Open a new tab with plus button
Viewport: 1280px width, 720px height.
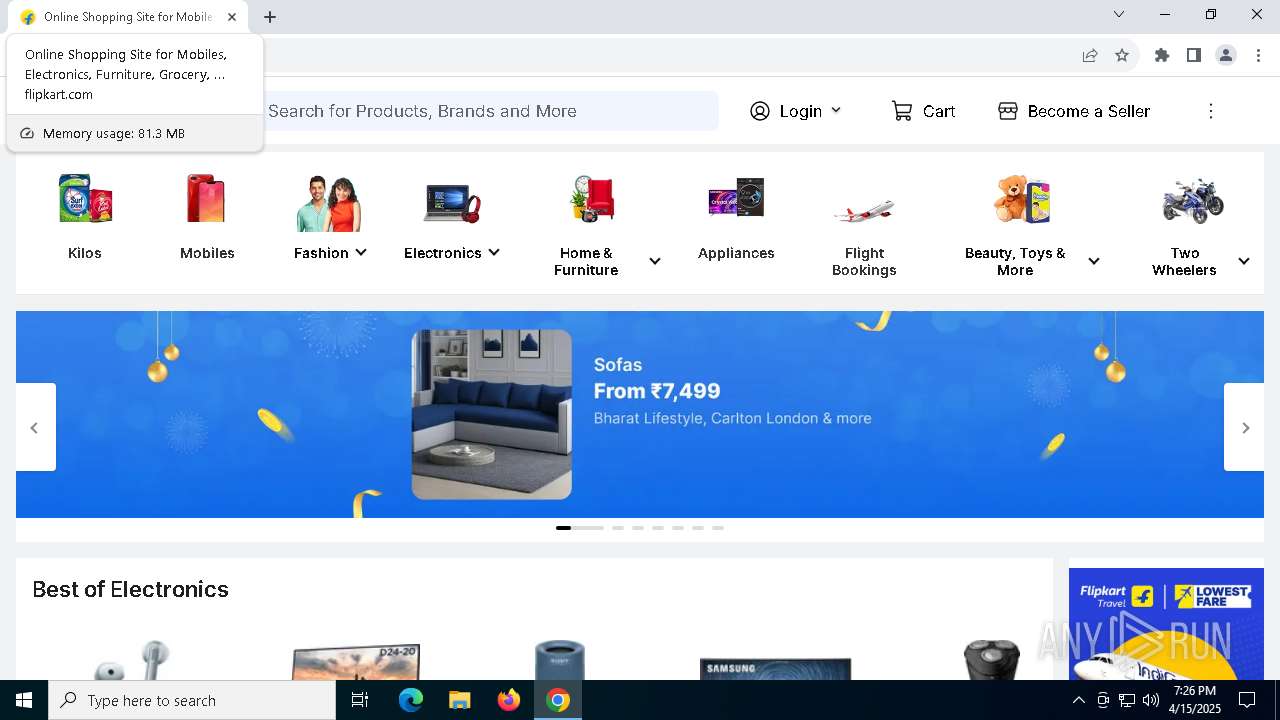pyautogui.click(x=270, y=17)
